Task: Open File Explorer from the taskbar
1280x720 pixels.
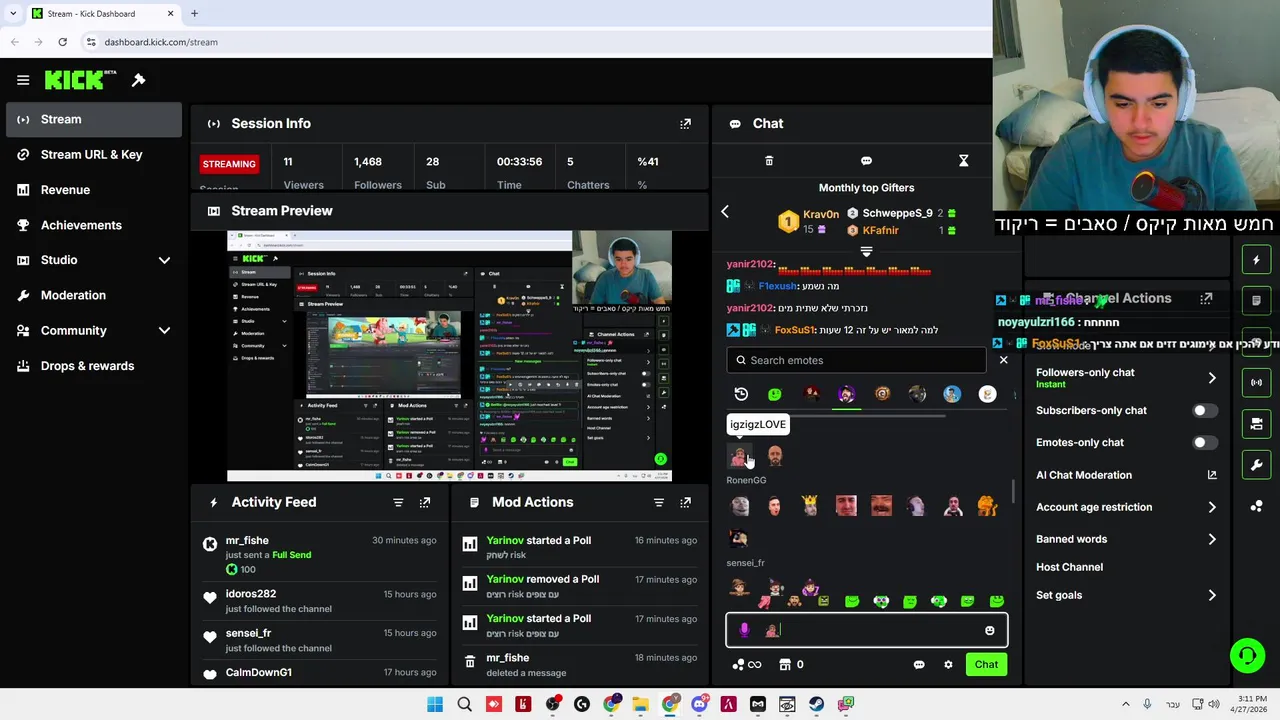Action: (640, 704)
